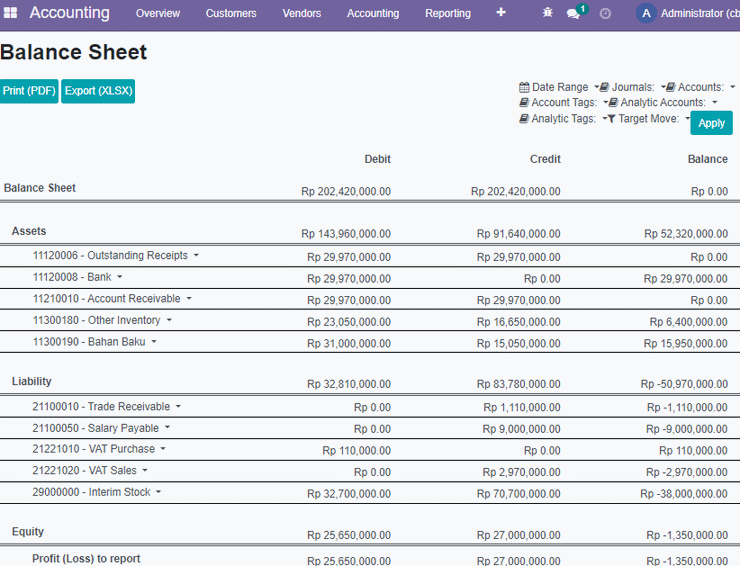740x566 pixels.
Task: Open the Target Move funnel filter
Action: point(648,118)
